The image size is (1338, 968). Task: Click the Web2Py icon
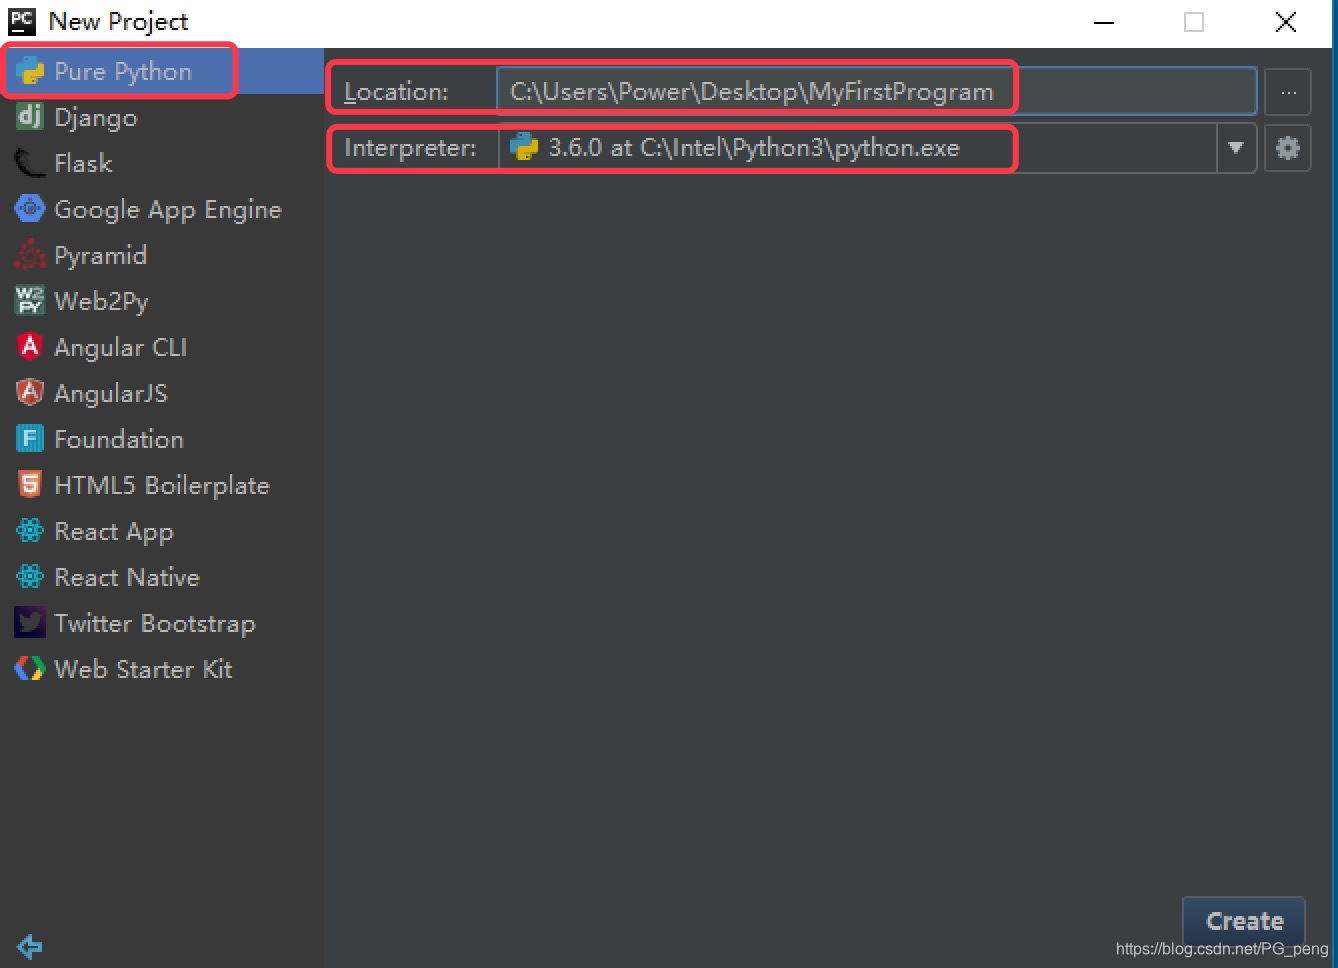(30, 301)
